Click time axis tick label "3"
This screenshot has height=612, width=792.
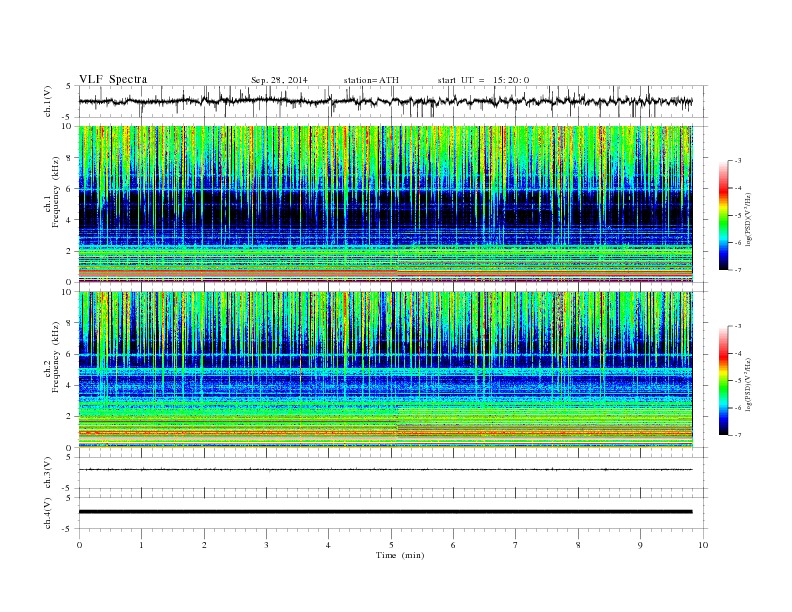click(266, 545)
